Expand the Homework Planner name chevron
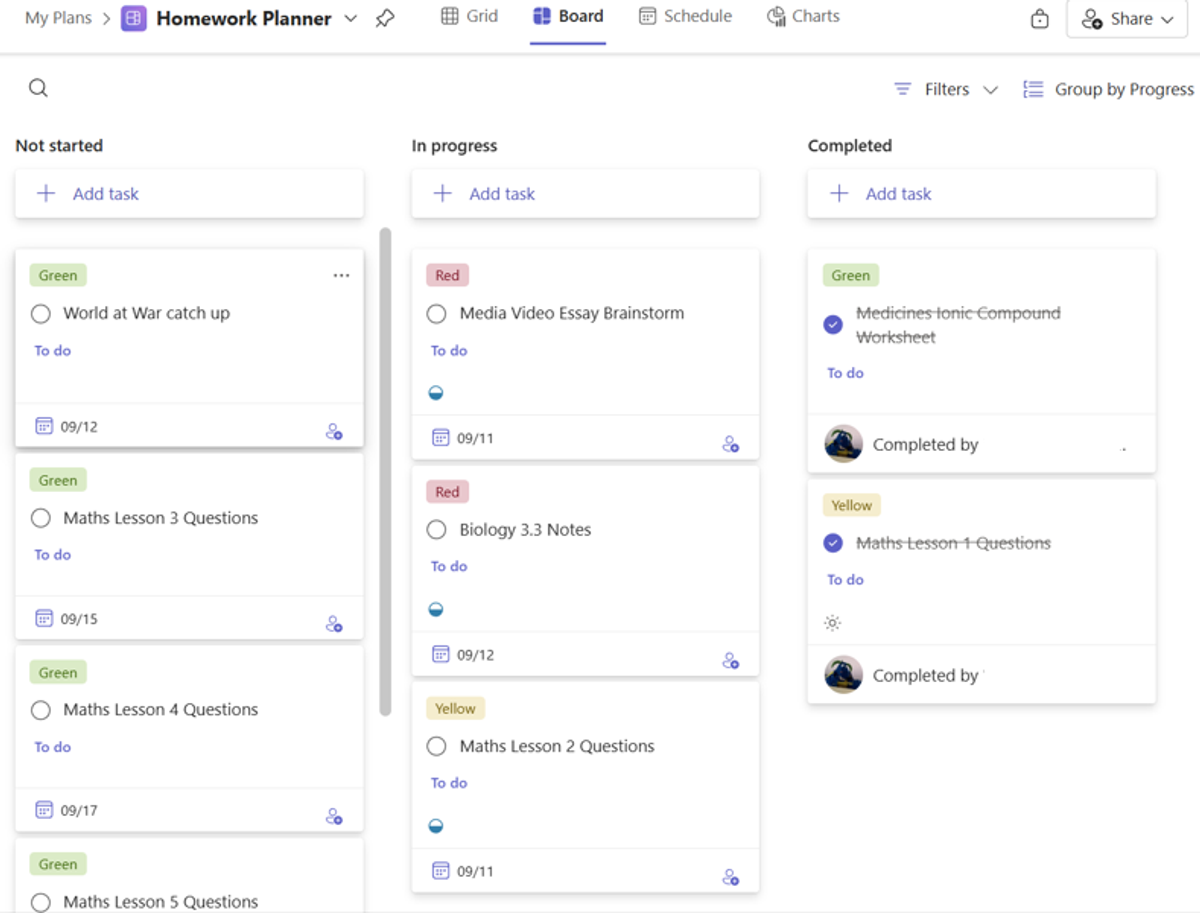Image resolution: width=1200 pixels, height=913 pixels. click(x=350, y=18)
